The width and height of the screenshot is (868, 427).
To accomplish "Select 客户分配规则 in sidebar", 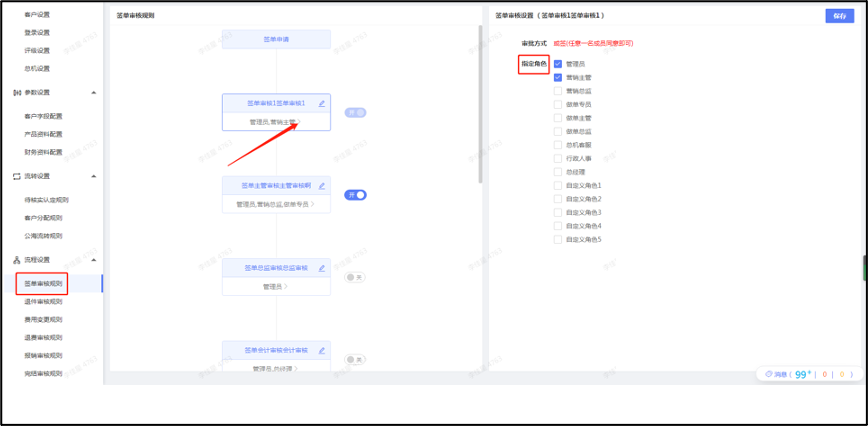I will [43, 218].
